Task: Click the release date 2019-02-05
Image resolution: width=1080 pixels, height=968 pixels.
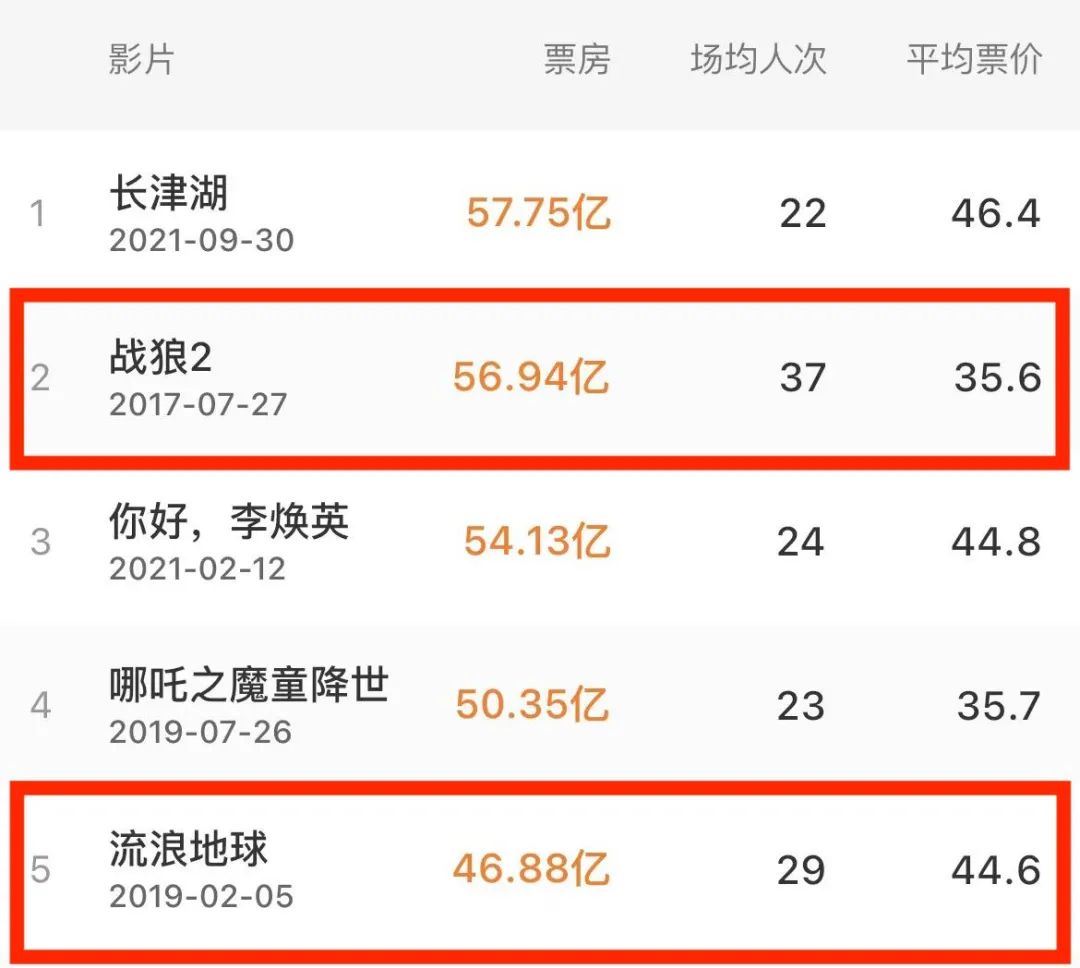Action: coord(201,895)
